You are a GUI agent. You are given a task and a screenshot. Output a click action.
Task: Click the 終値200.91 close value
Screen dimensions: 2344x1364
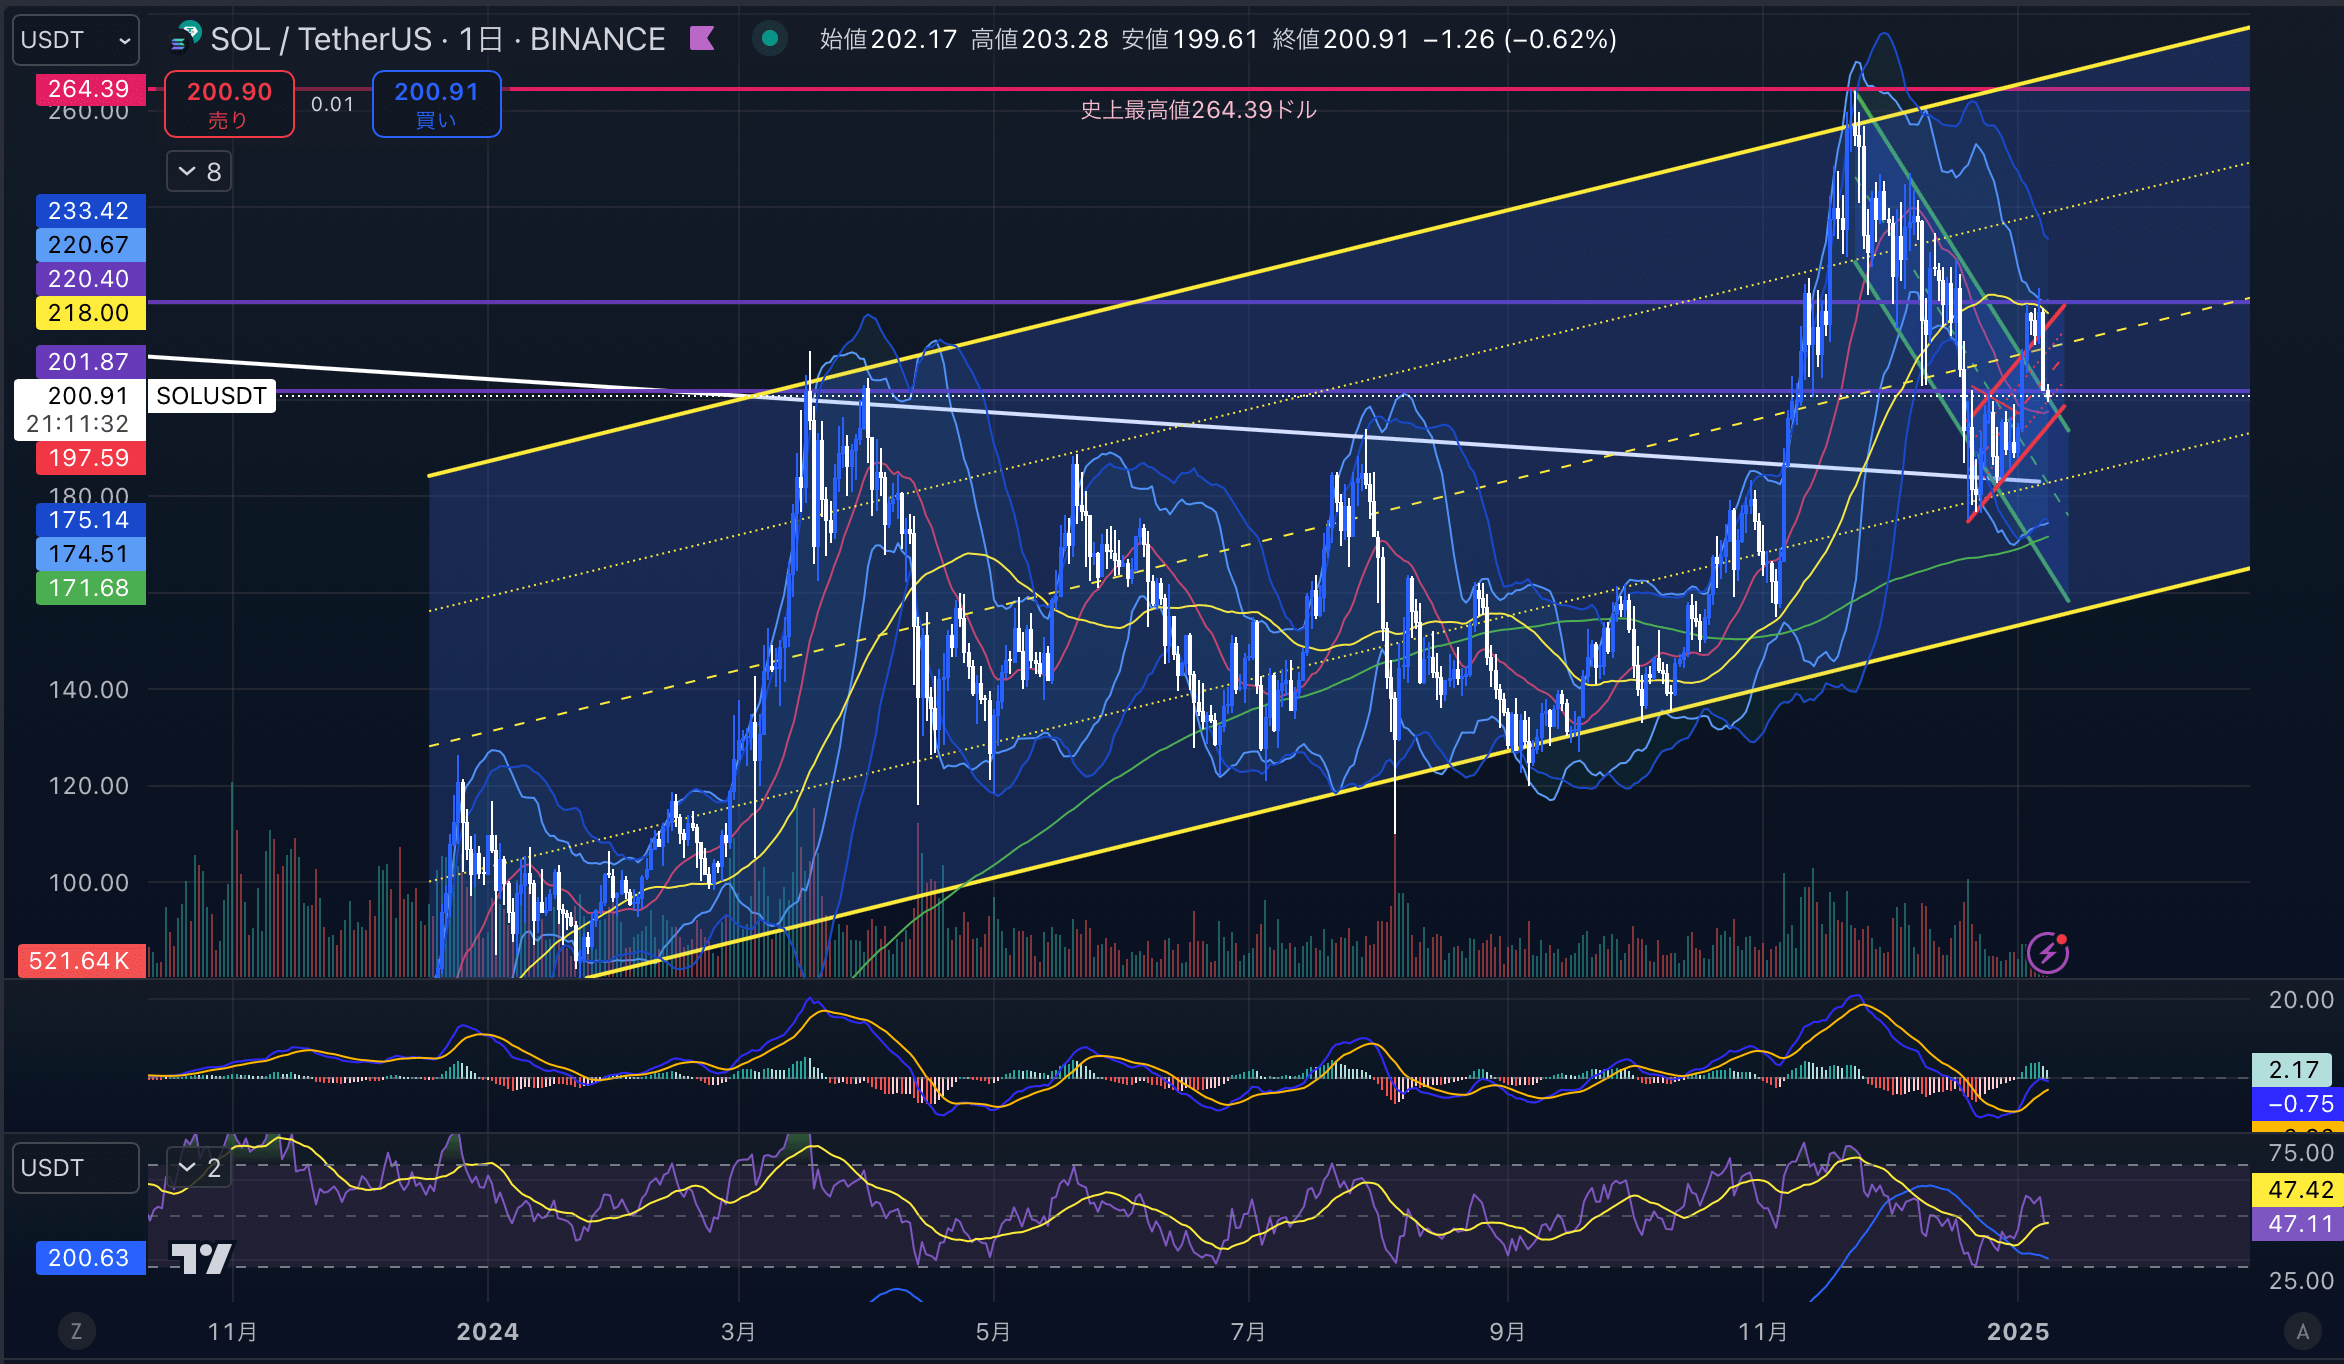1341,39
